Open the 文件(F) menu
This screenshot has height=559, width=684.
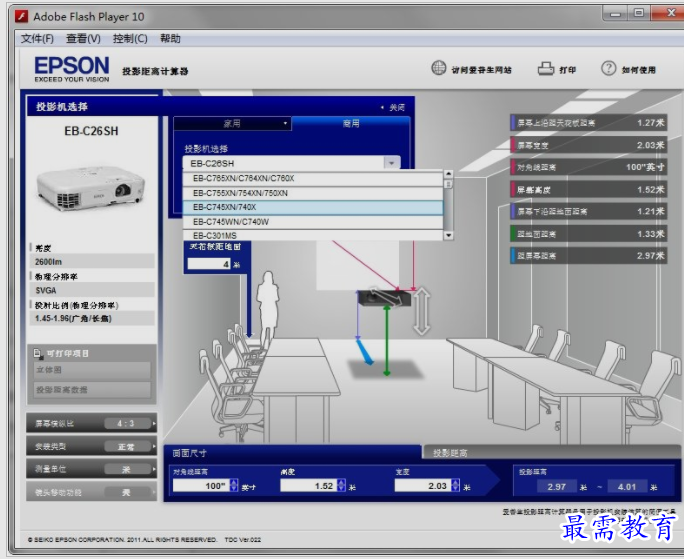coord(38,38)
